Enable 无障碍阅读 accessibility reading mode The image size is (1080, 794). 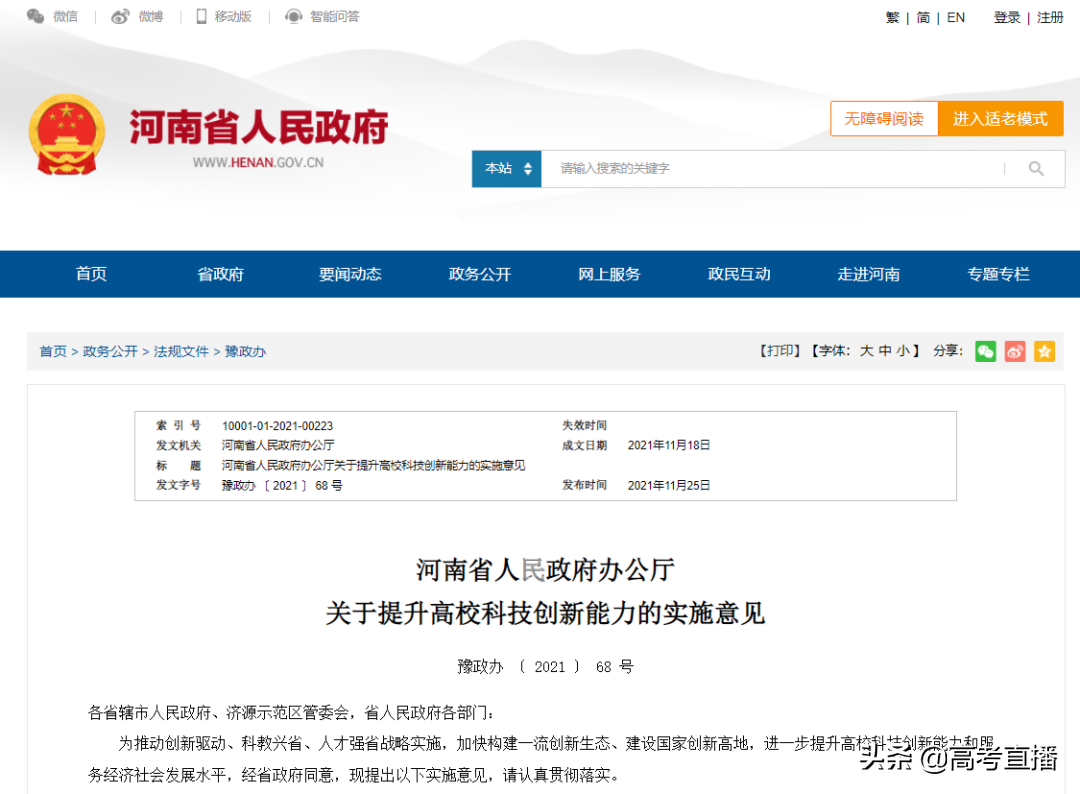(884, 118)
